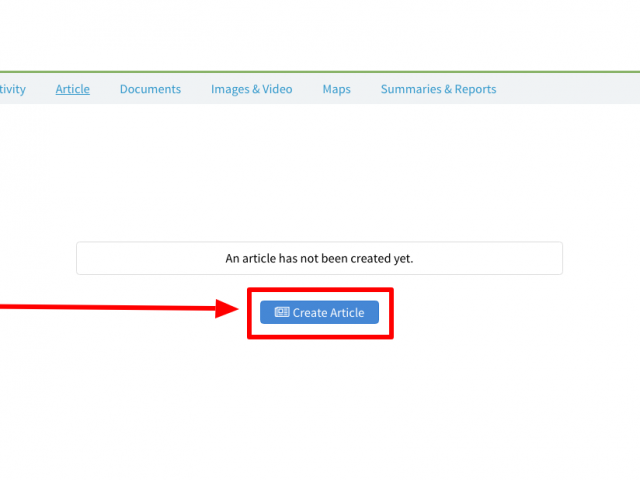Open the Article tab
Viewport: 640px width, 480px height.
pos(73,89)
